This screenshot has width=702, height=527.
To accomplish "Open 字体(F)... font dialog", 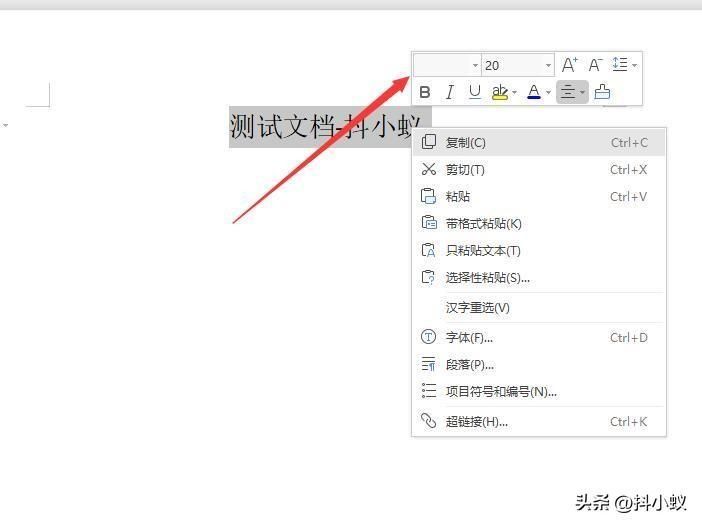I will point(539,337).
